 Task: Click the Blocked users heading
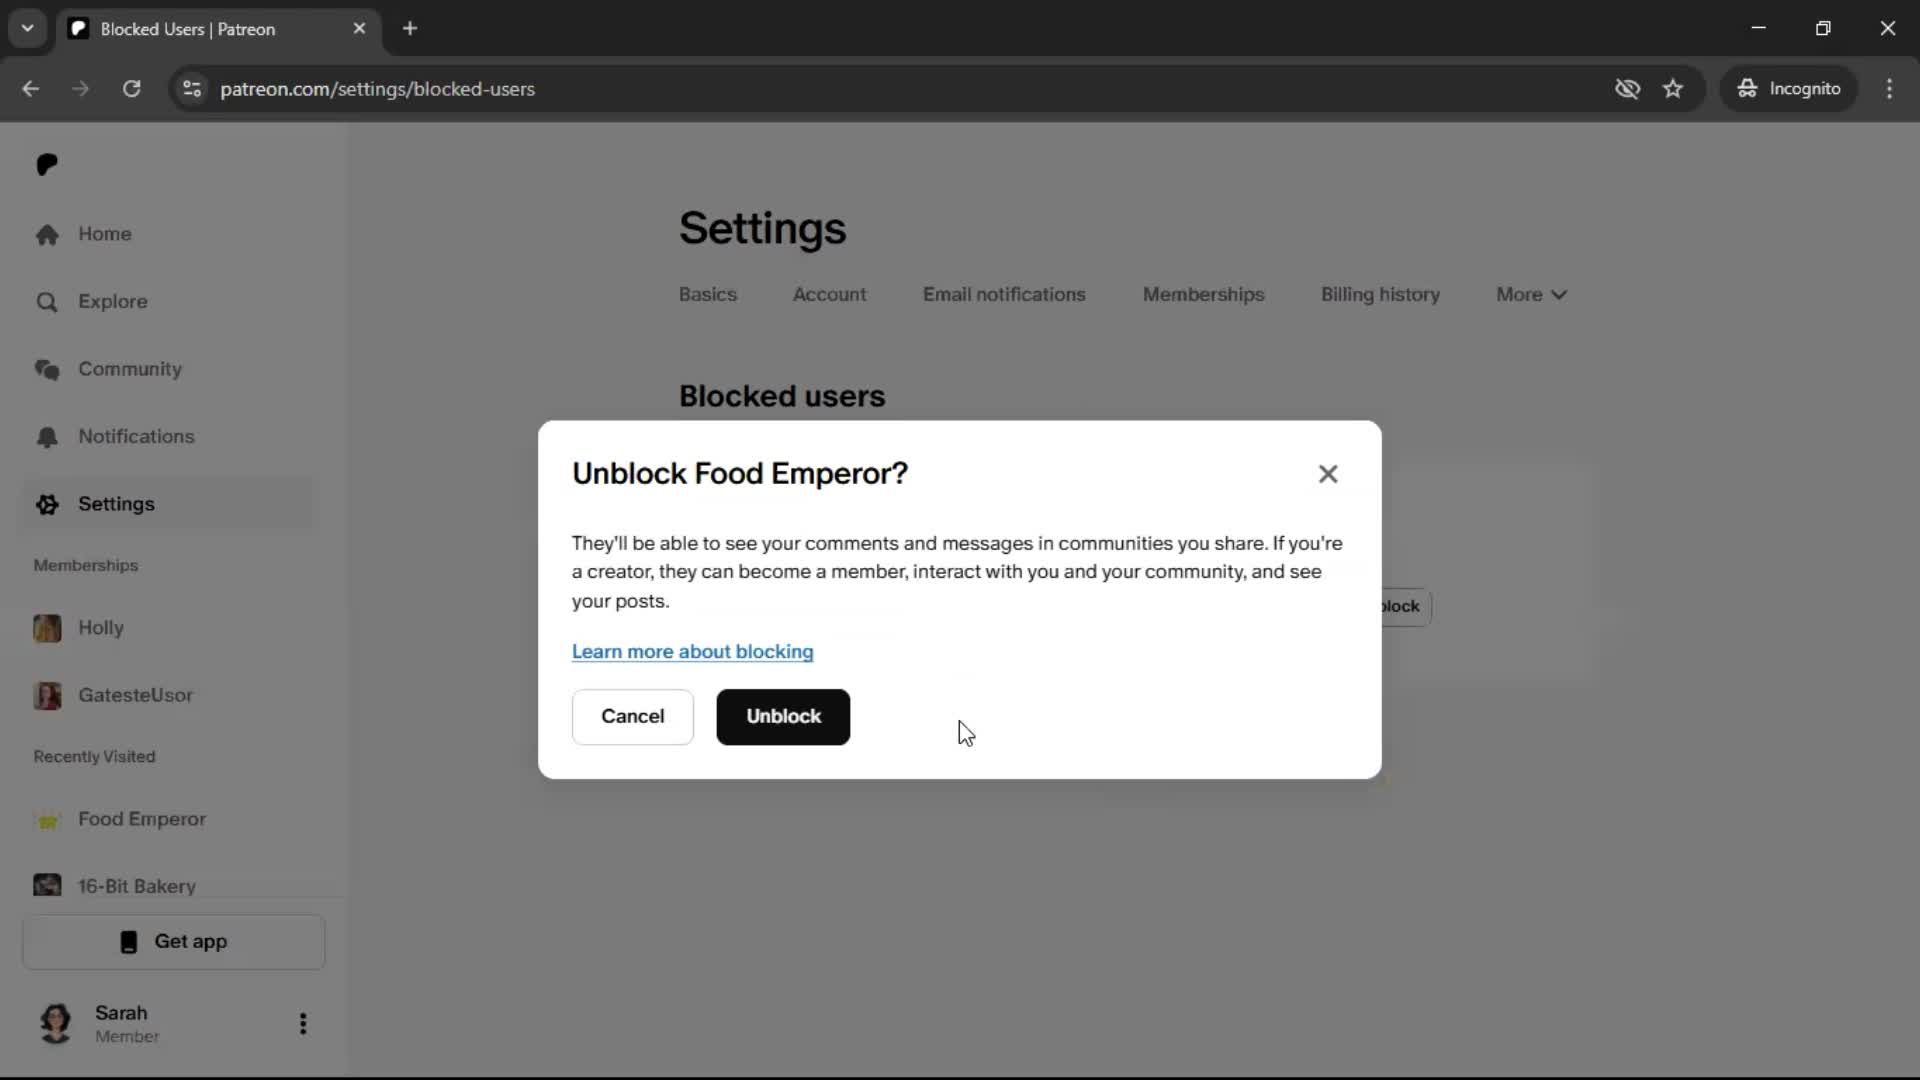pyautogui.click(x=782, y=396)
